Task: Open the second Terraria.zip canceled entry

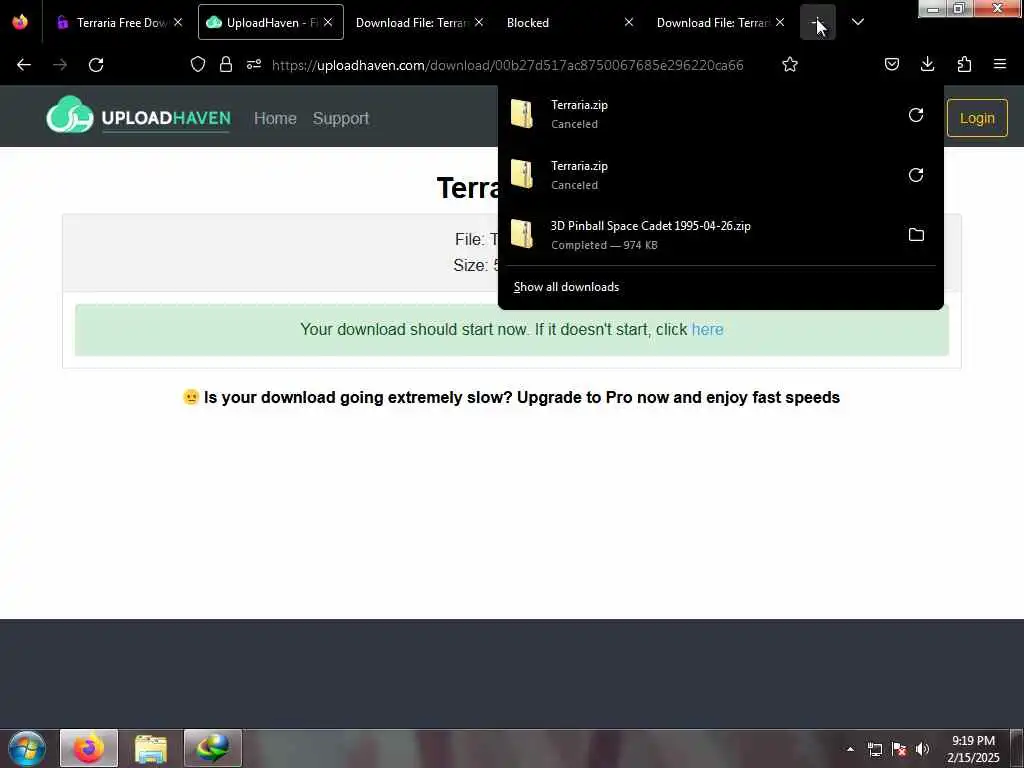Action: 699,175
